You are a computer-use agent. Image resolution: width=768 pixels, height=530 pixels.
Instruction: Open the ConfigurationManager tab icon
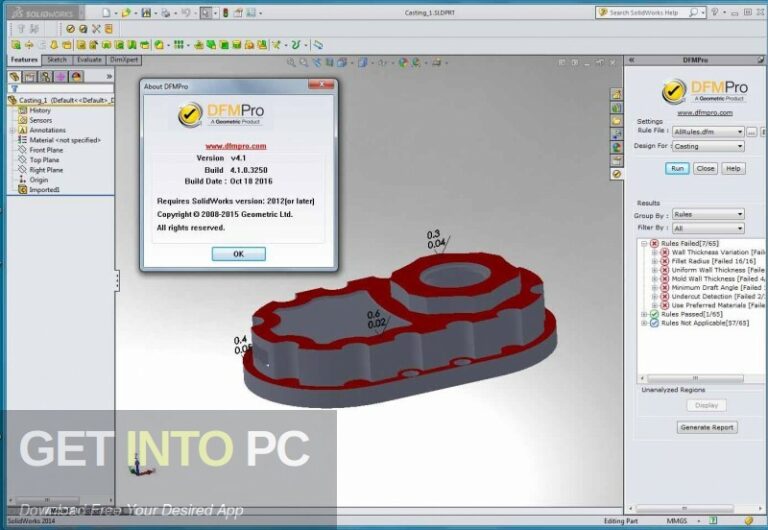[x=46, y=76]
